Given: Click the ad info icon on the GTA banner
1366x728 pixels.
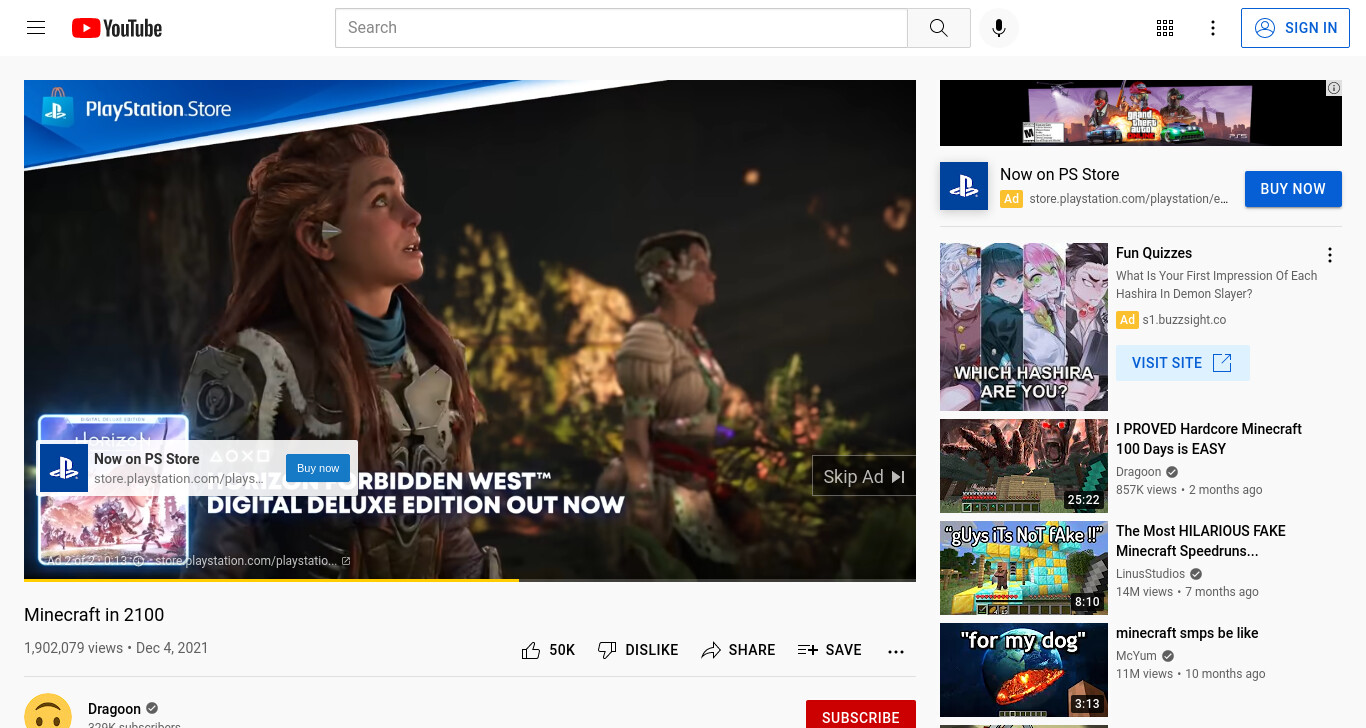Looking at the screenshot, I should click(x=1334, y=88).
